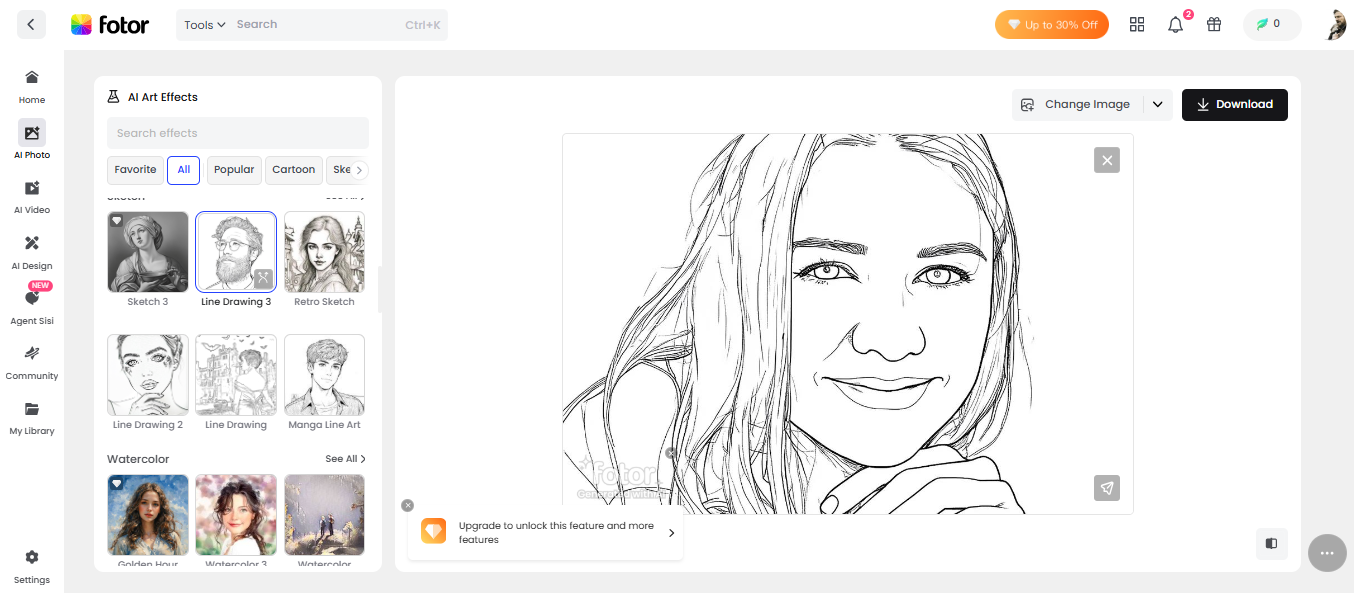Open AI Photo in sidebar
The height and width of the screenshot is (593, 1354).
pos(32,141)
